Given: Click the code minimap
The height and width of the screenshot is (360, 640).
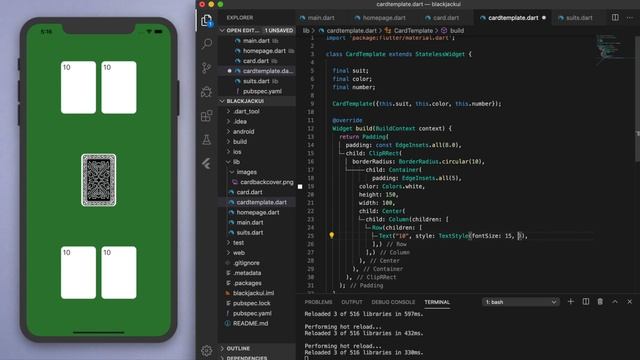Looking at the screenshot, I should point(610,49).
